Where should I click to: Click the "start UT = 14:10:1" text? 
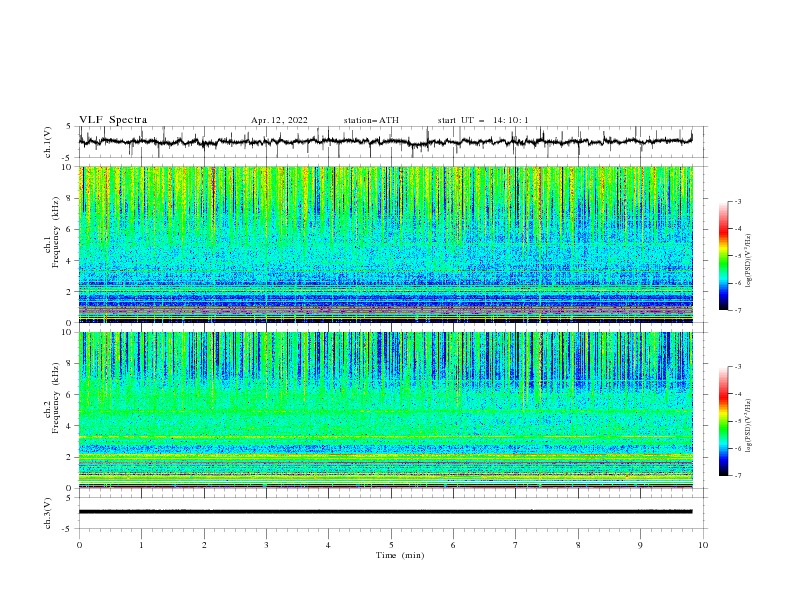pos(483,120)
